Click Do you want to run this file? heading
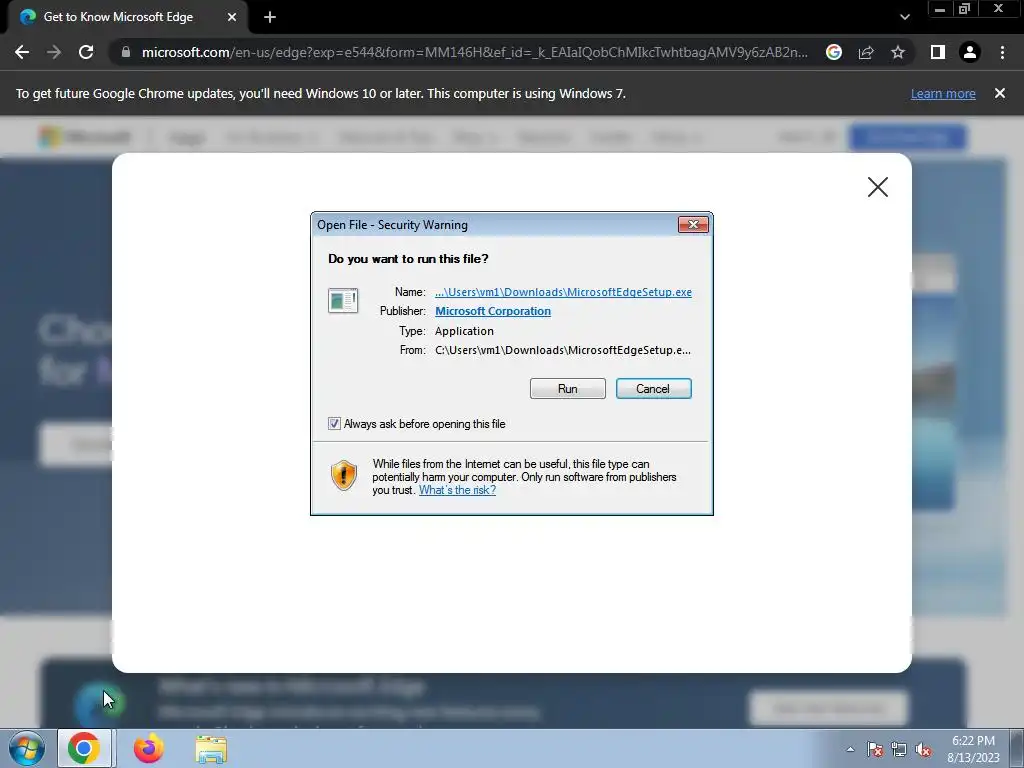Viewport: 1024px width, 768px height. tap(408, 259)
